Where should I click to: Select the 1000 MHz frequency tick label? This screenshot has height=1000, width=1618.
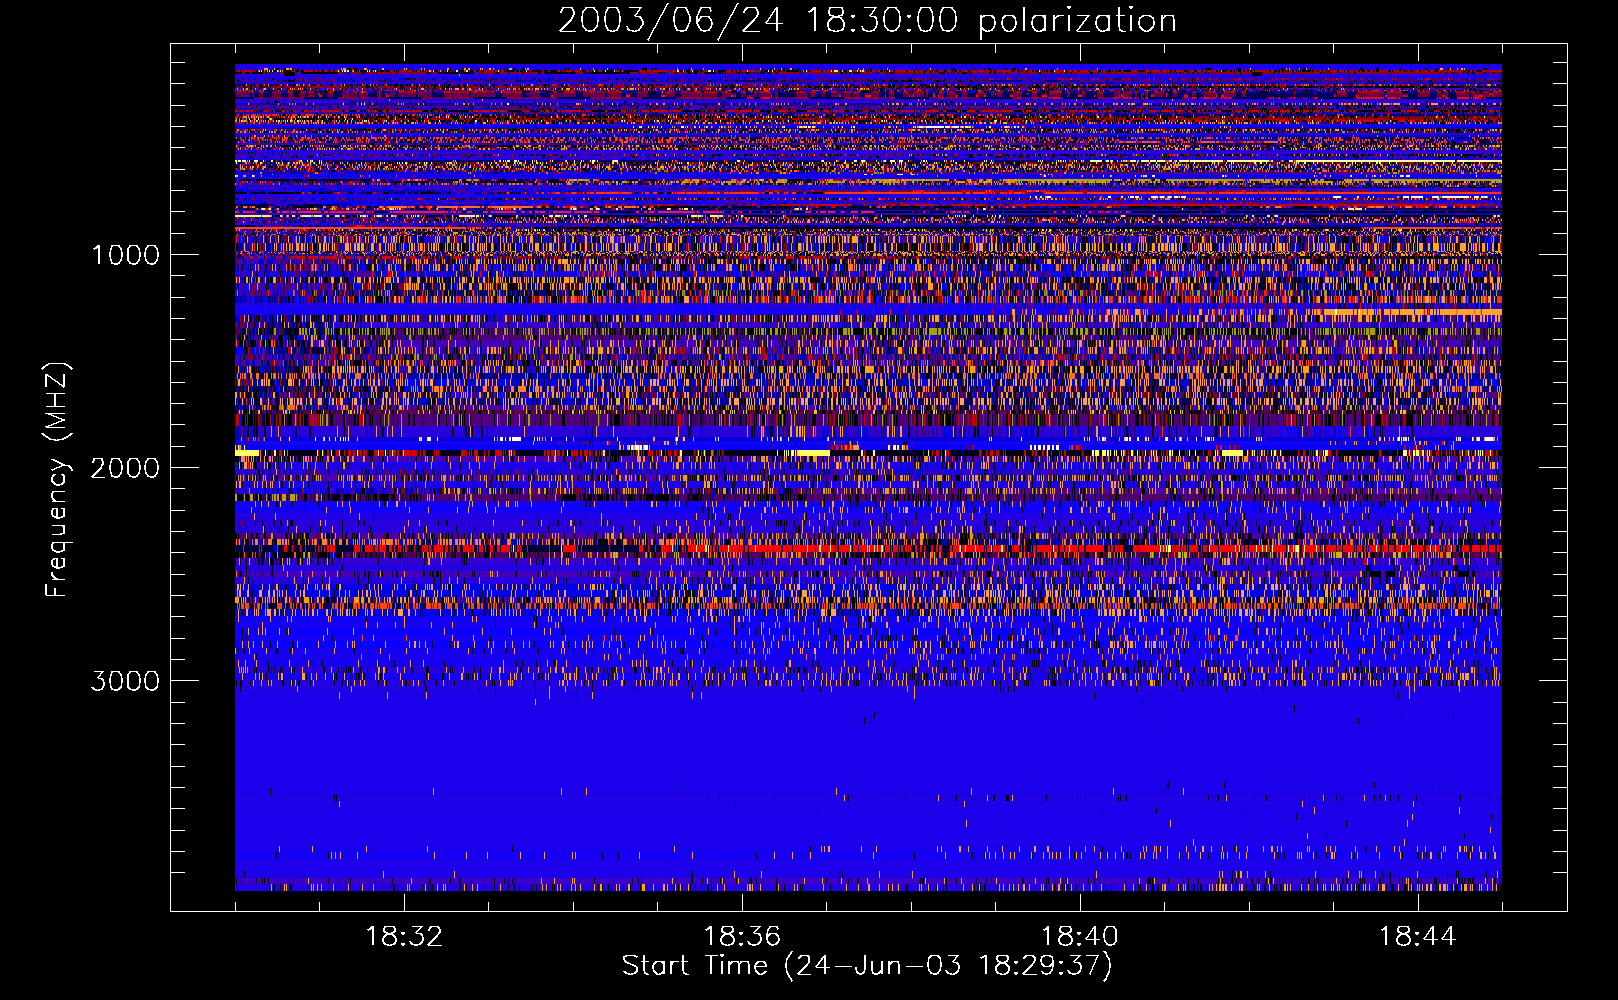125,255
